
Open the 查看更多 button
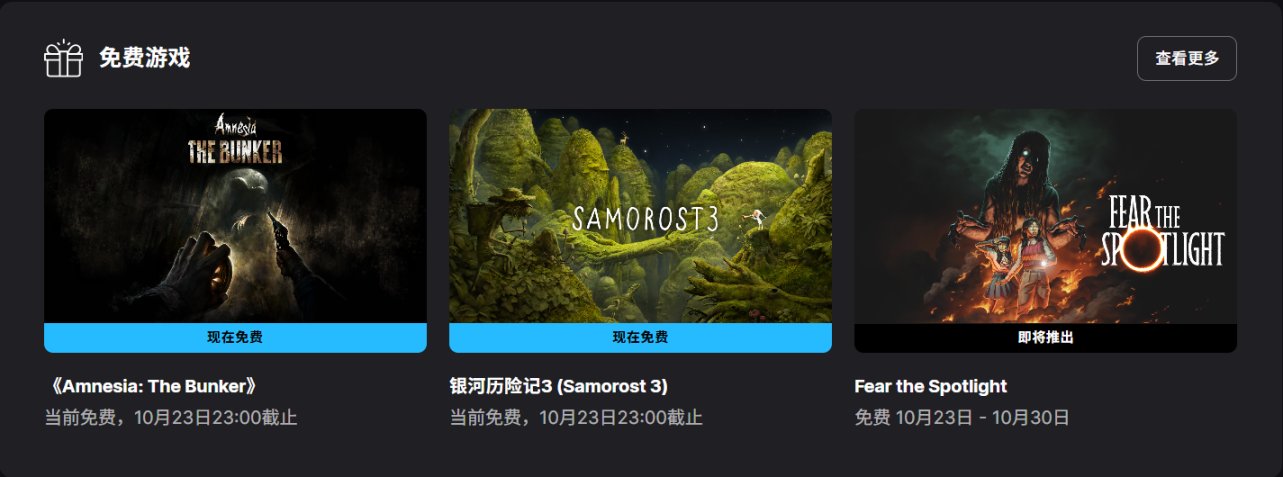[x=1187, y=58]
